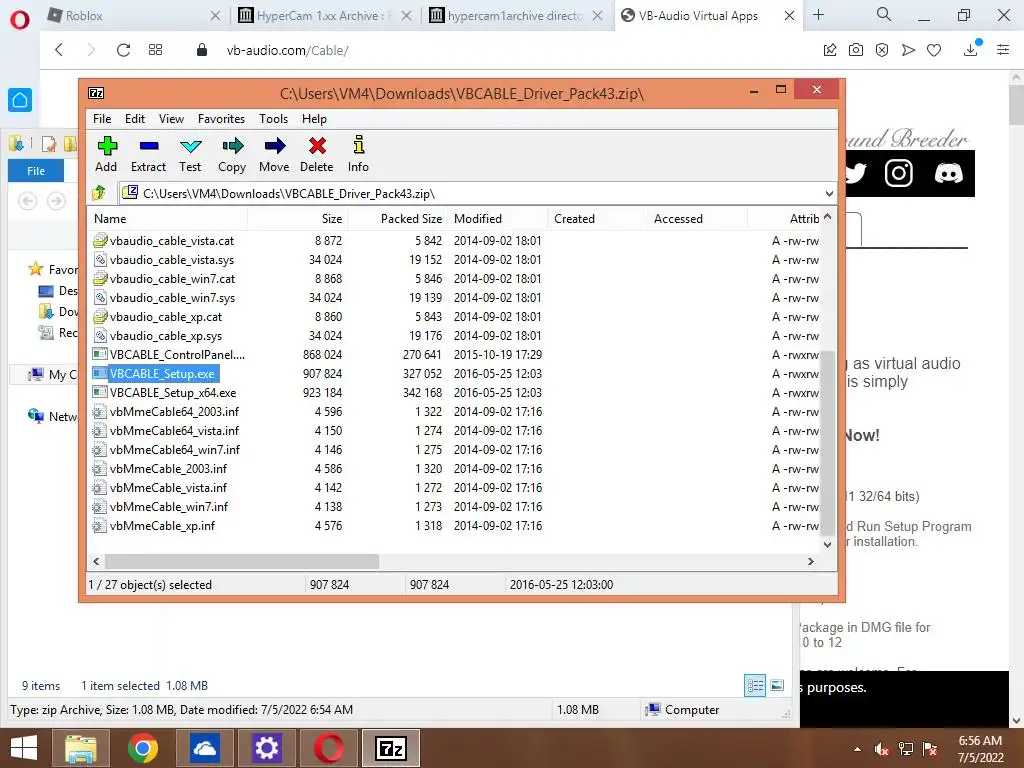The width and height of the screenshot is (1024, 768).
Task: Open the Tools menu in 7-Zip
Action: 274,119
